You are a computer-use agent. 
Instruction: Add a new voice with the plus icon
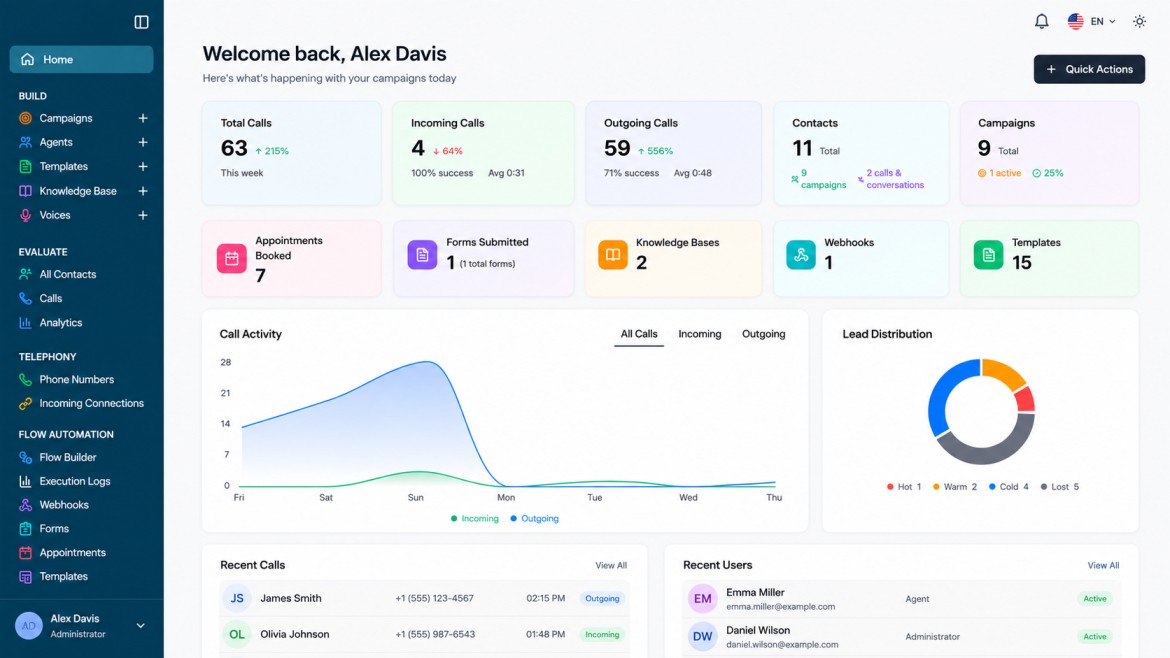coord(143,215)
